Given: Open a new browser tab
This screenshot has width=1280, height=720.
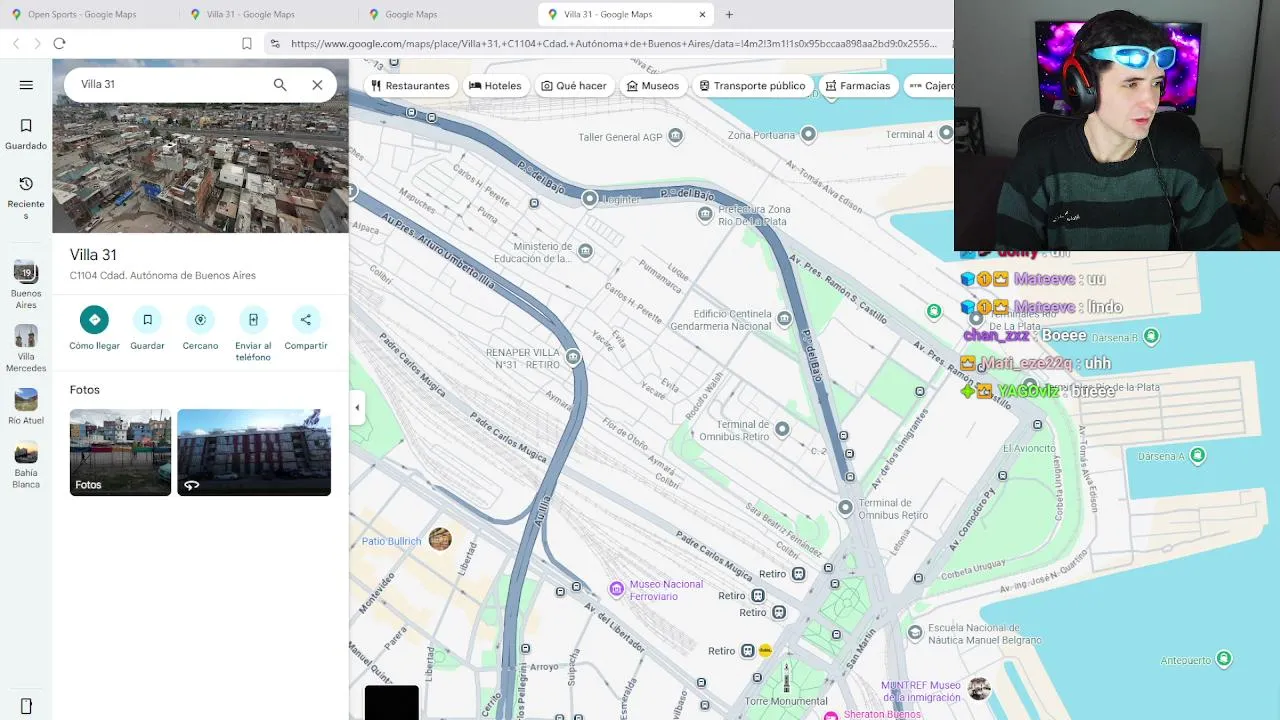Looking at the screenshot, I should (x=729, y=15).
